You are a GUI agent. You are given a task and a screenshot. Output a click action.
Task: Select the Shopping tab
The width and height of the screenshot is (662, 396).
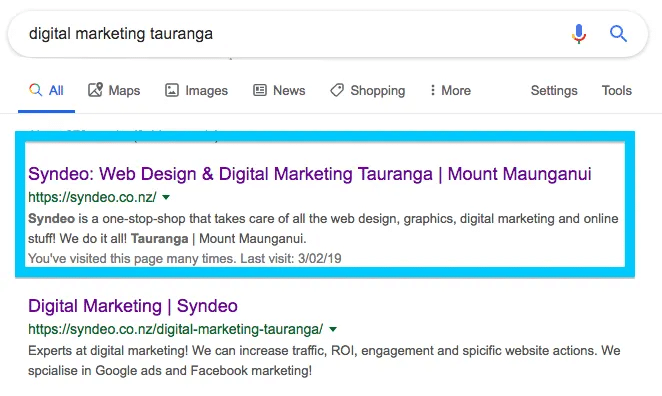pos(367,90)
